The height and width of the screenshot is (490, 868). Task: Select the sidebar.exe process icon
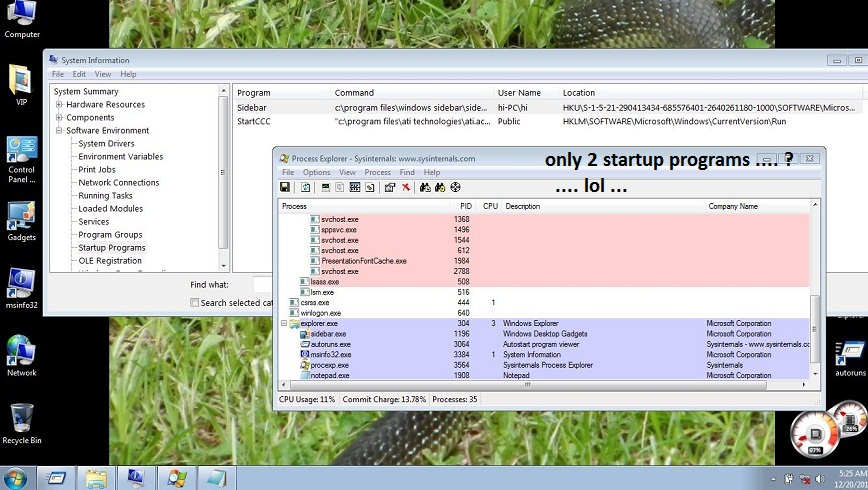click(304, 334)
